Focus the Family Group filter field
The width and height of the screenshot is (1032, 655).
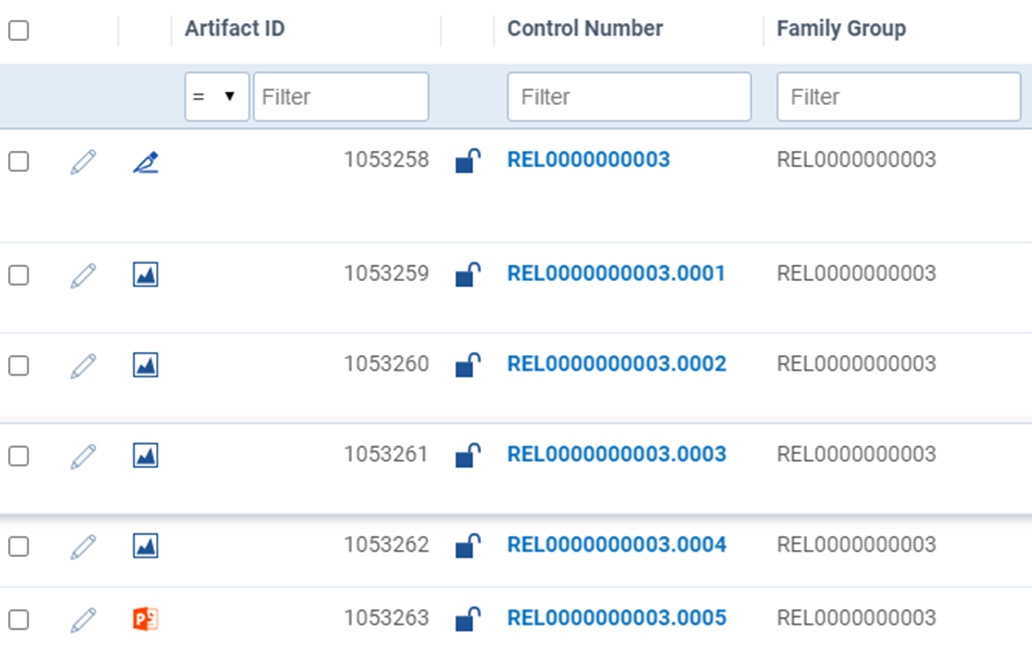(x=898, y=97)
